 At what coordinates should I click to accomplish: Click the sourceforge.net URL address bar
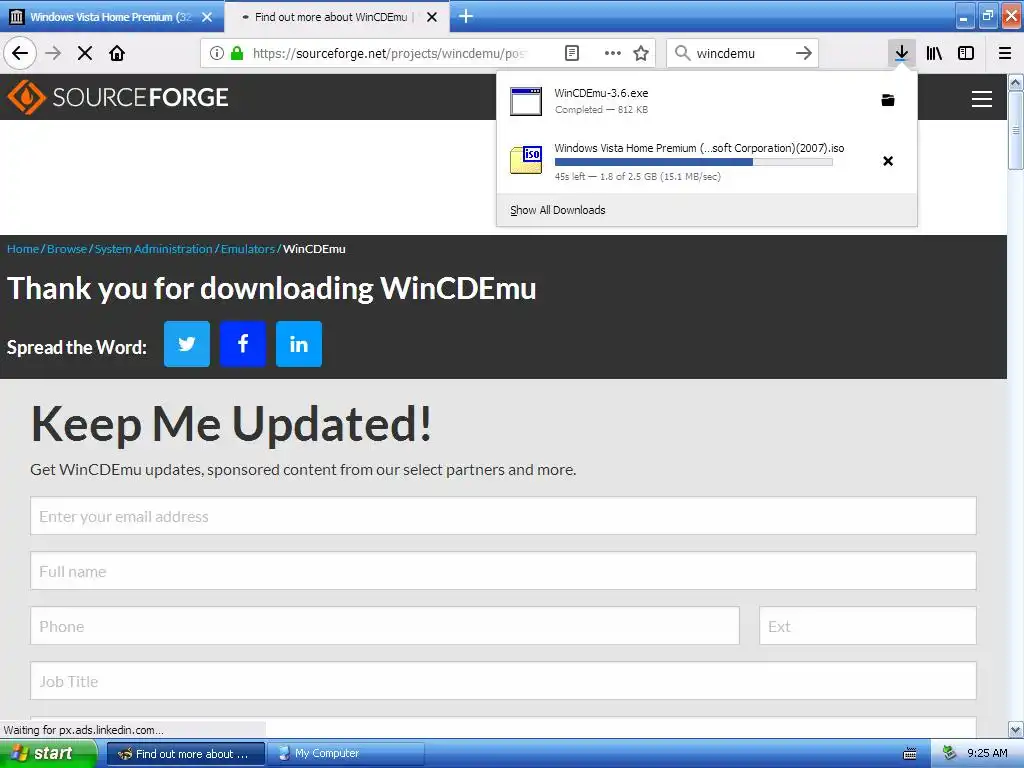[389, 53]
